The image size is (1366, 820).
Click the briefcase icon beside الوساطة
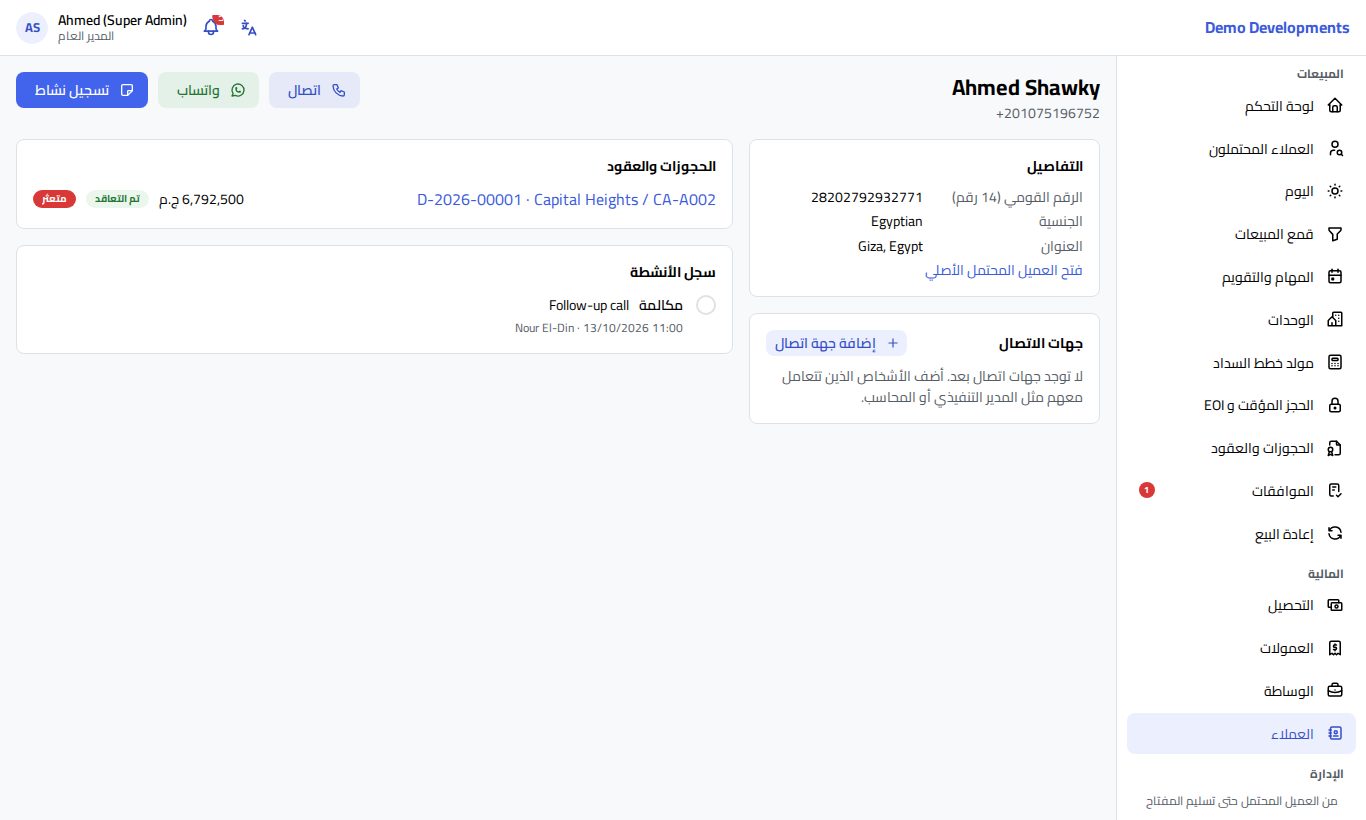coord(1334,691)
